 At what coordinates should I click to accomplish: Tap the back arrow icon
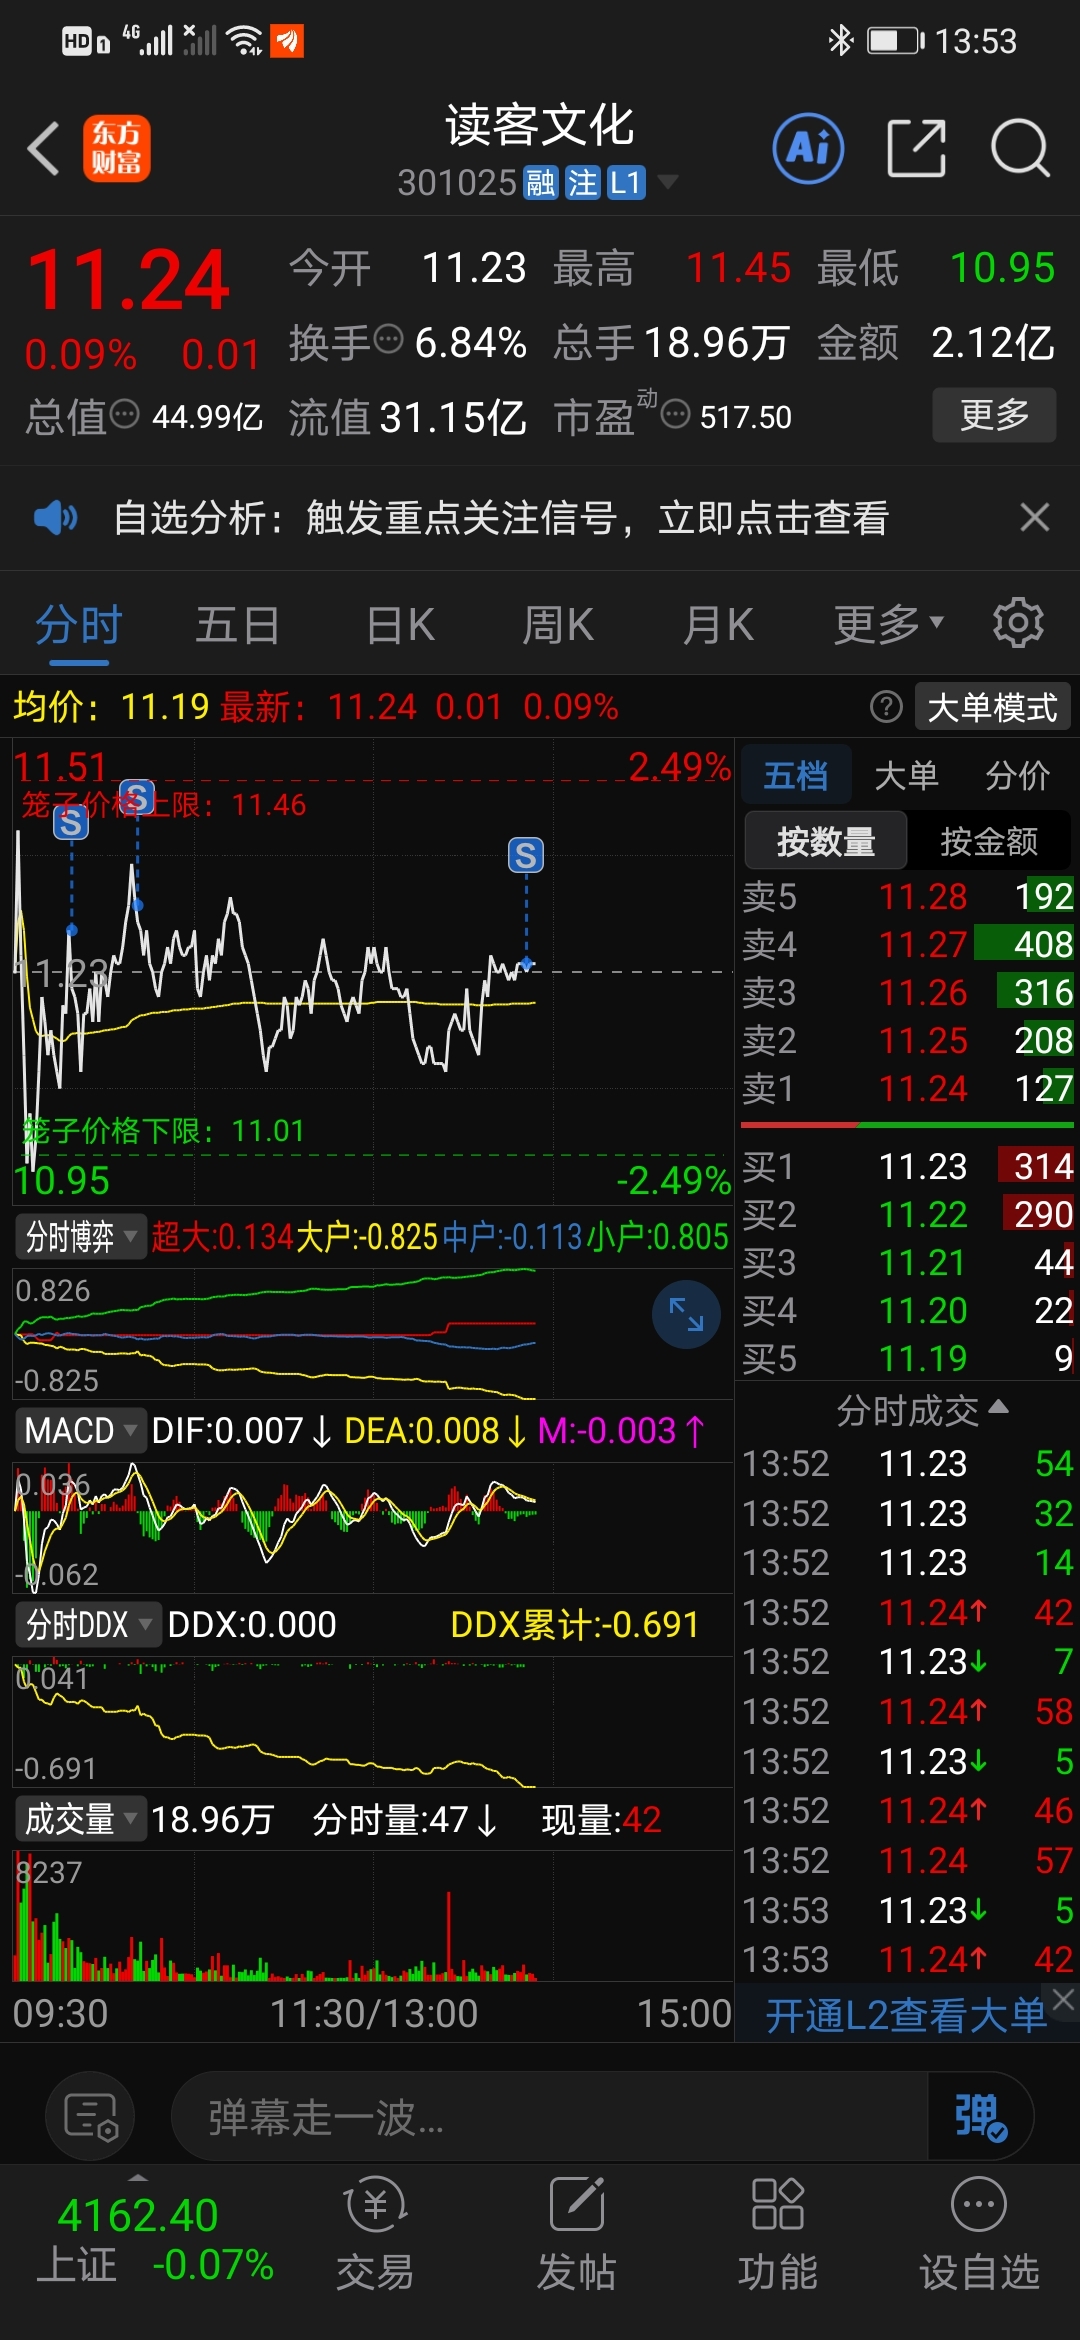tap(44, 149)
